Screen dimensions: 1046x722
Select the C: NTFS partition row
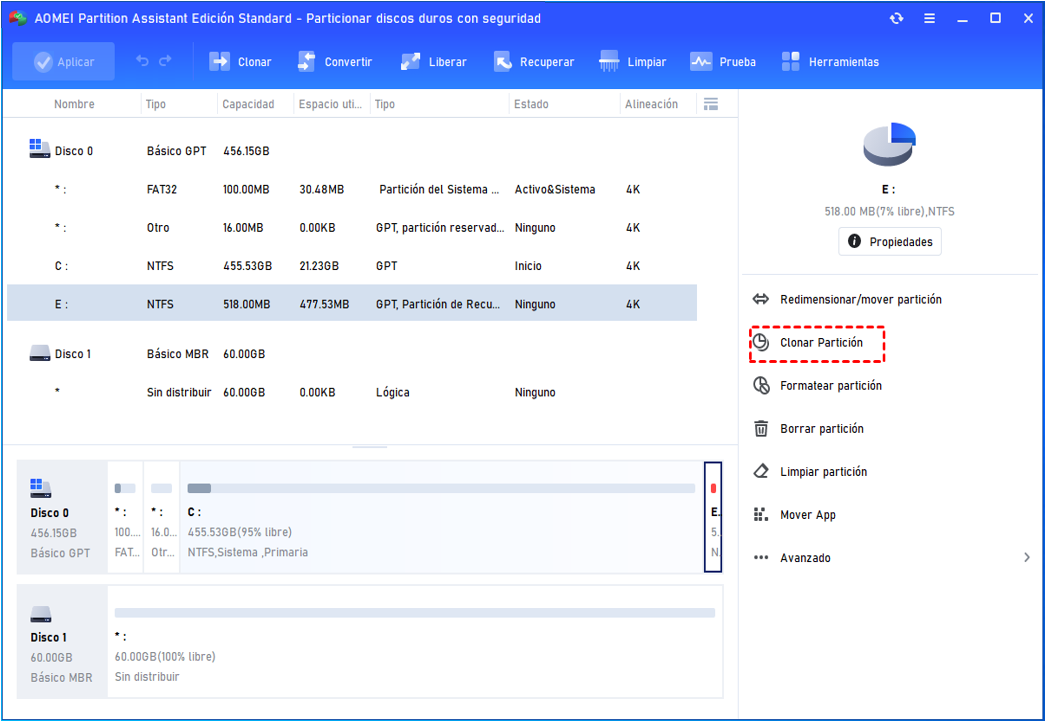pos(352,266)
